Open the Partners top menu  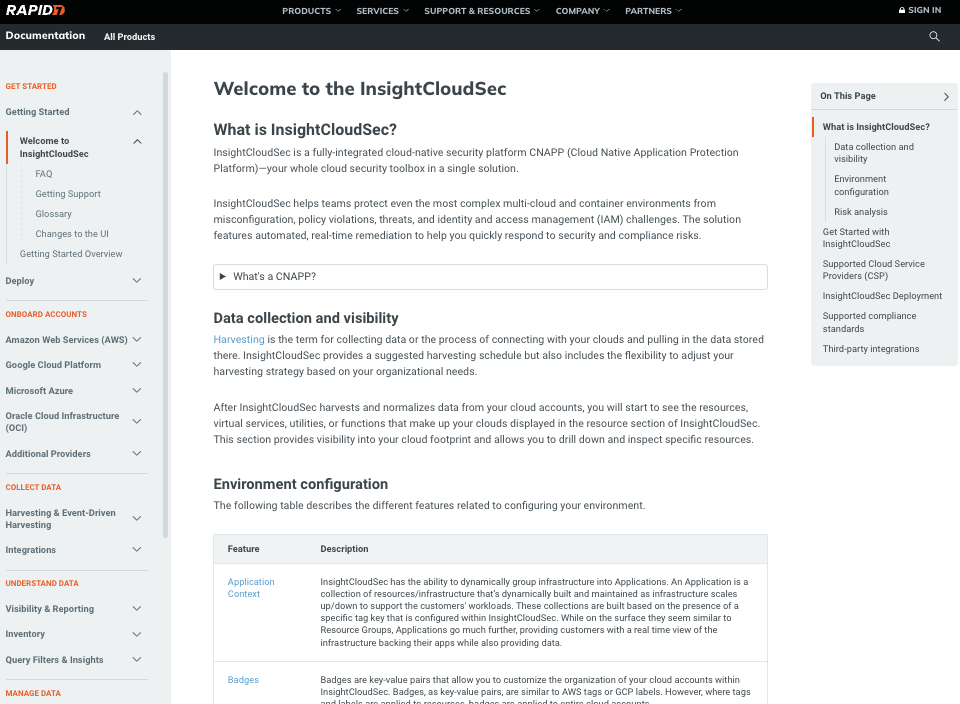pyautogui.click(x=653, y=11)
